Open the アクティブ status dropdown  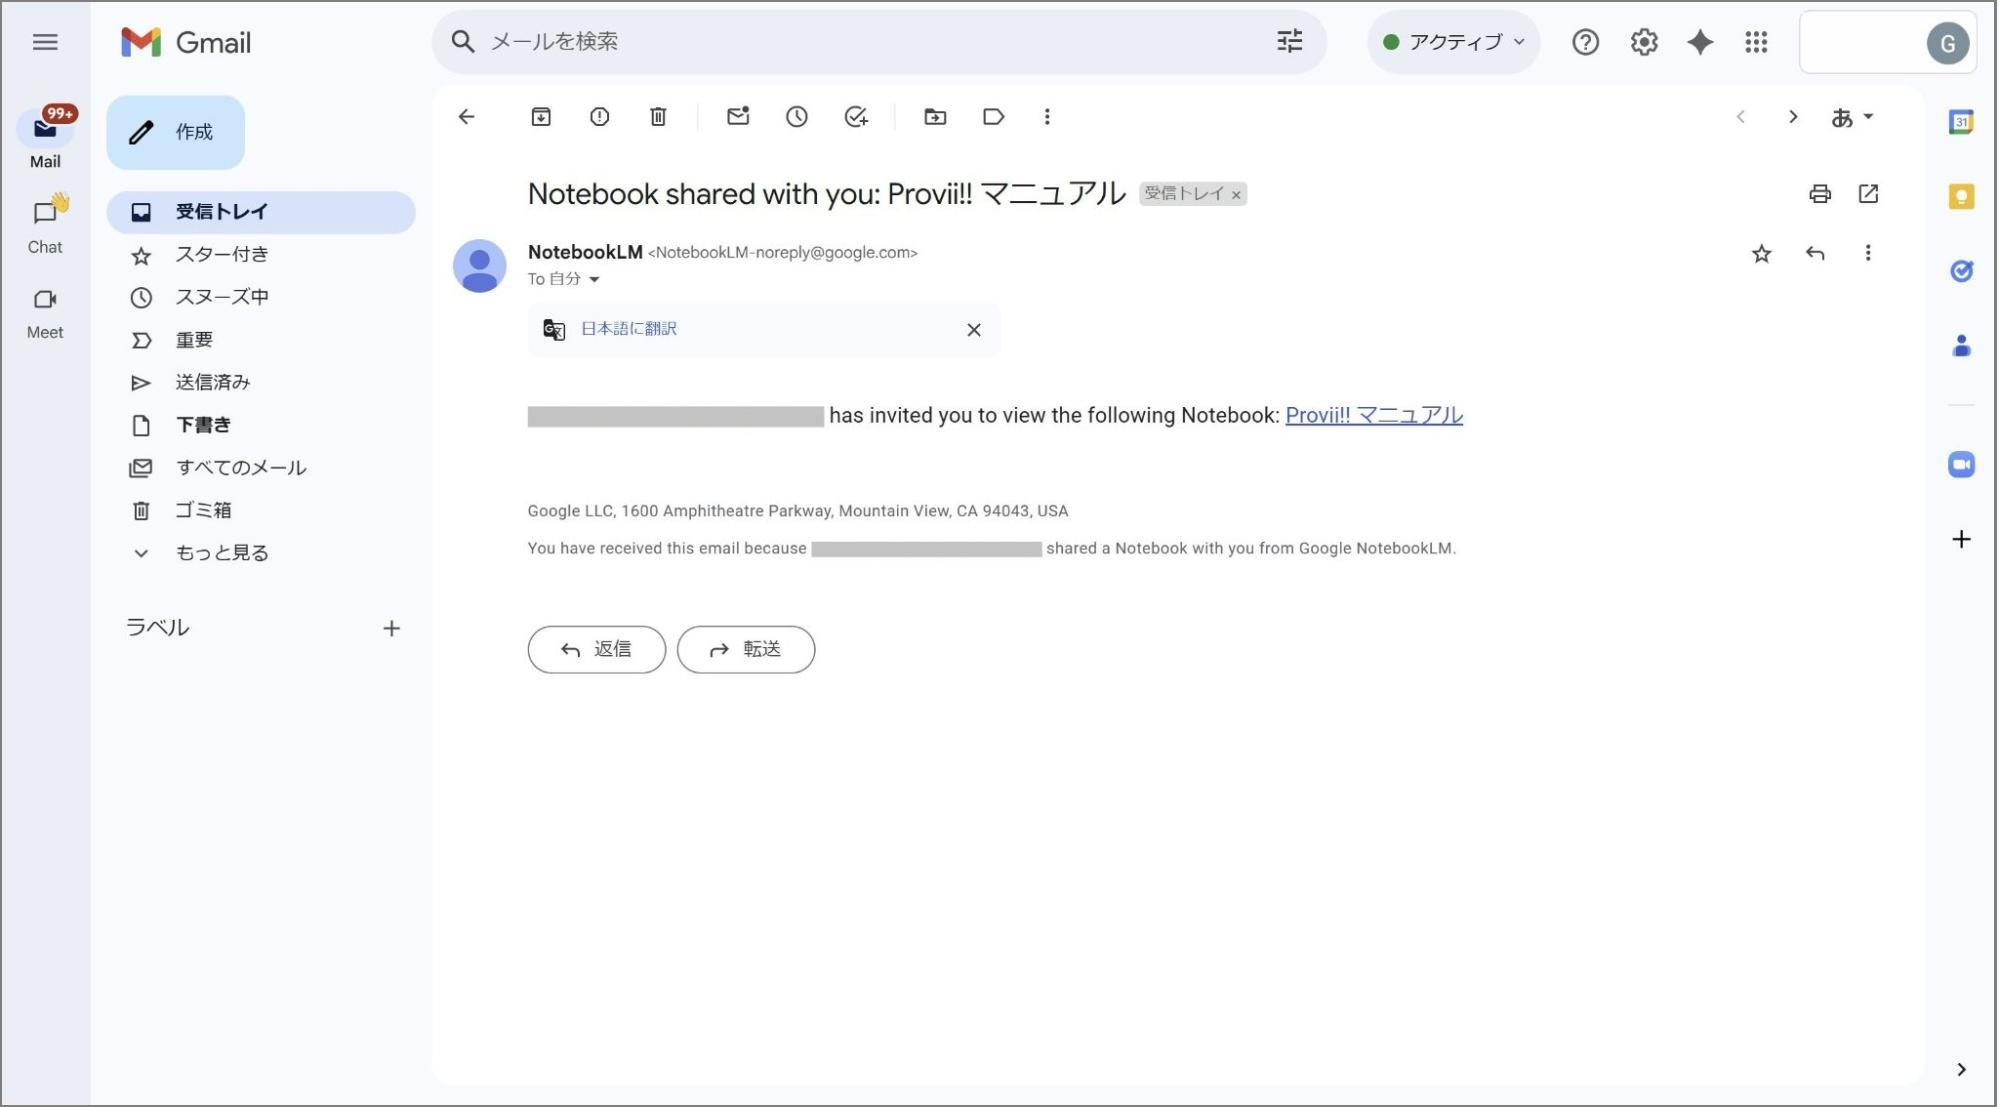click(1453, 42)
